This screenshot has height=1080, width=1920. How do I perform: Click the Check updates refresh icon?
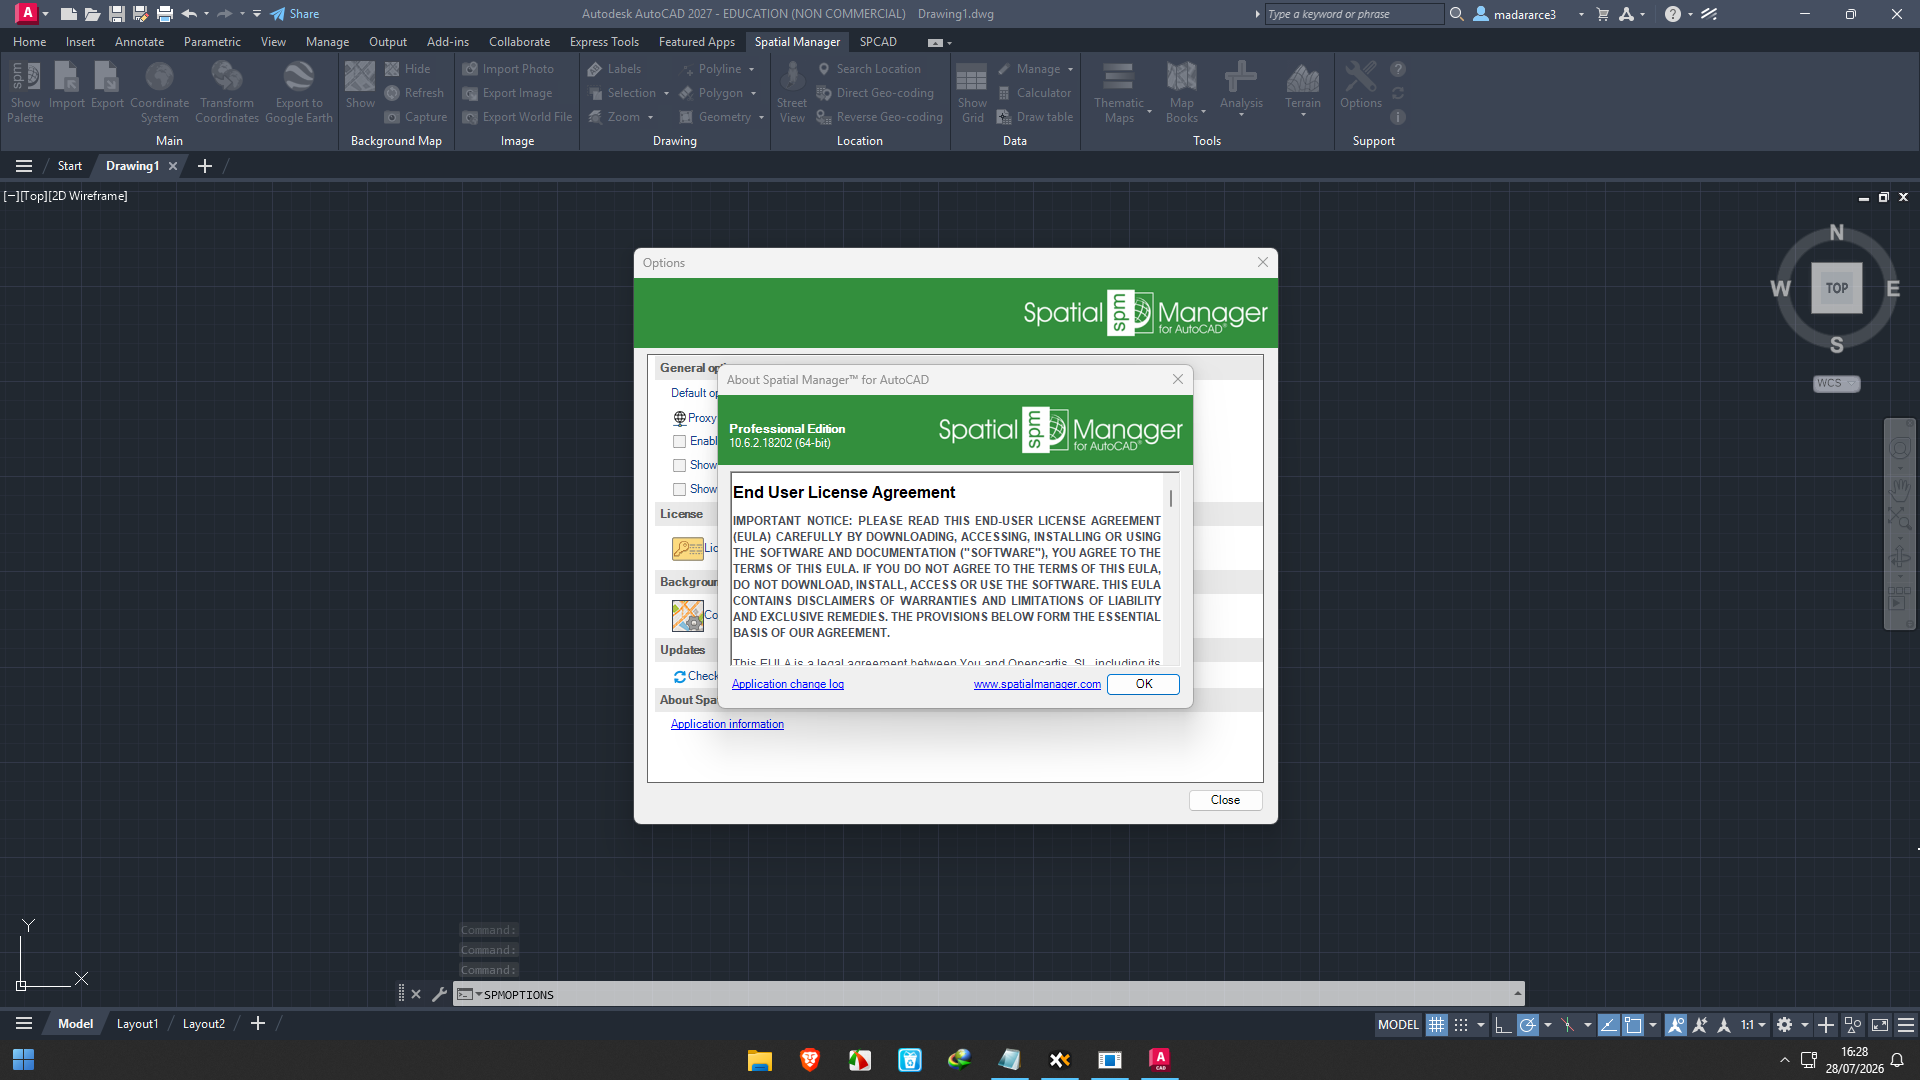[x=680, y=677]
